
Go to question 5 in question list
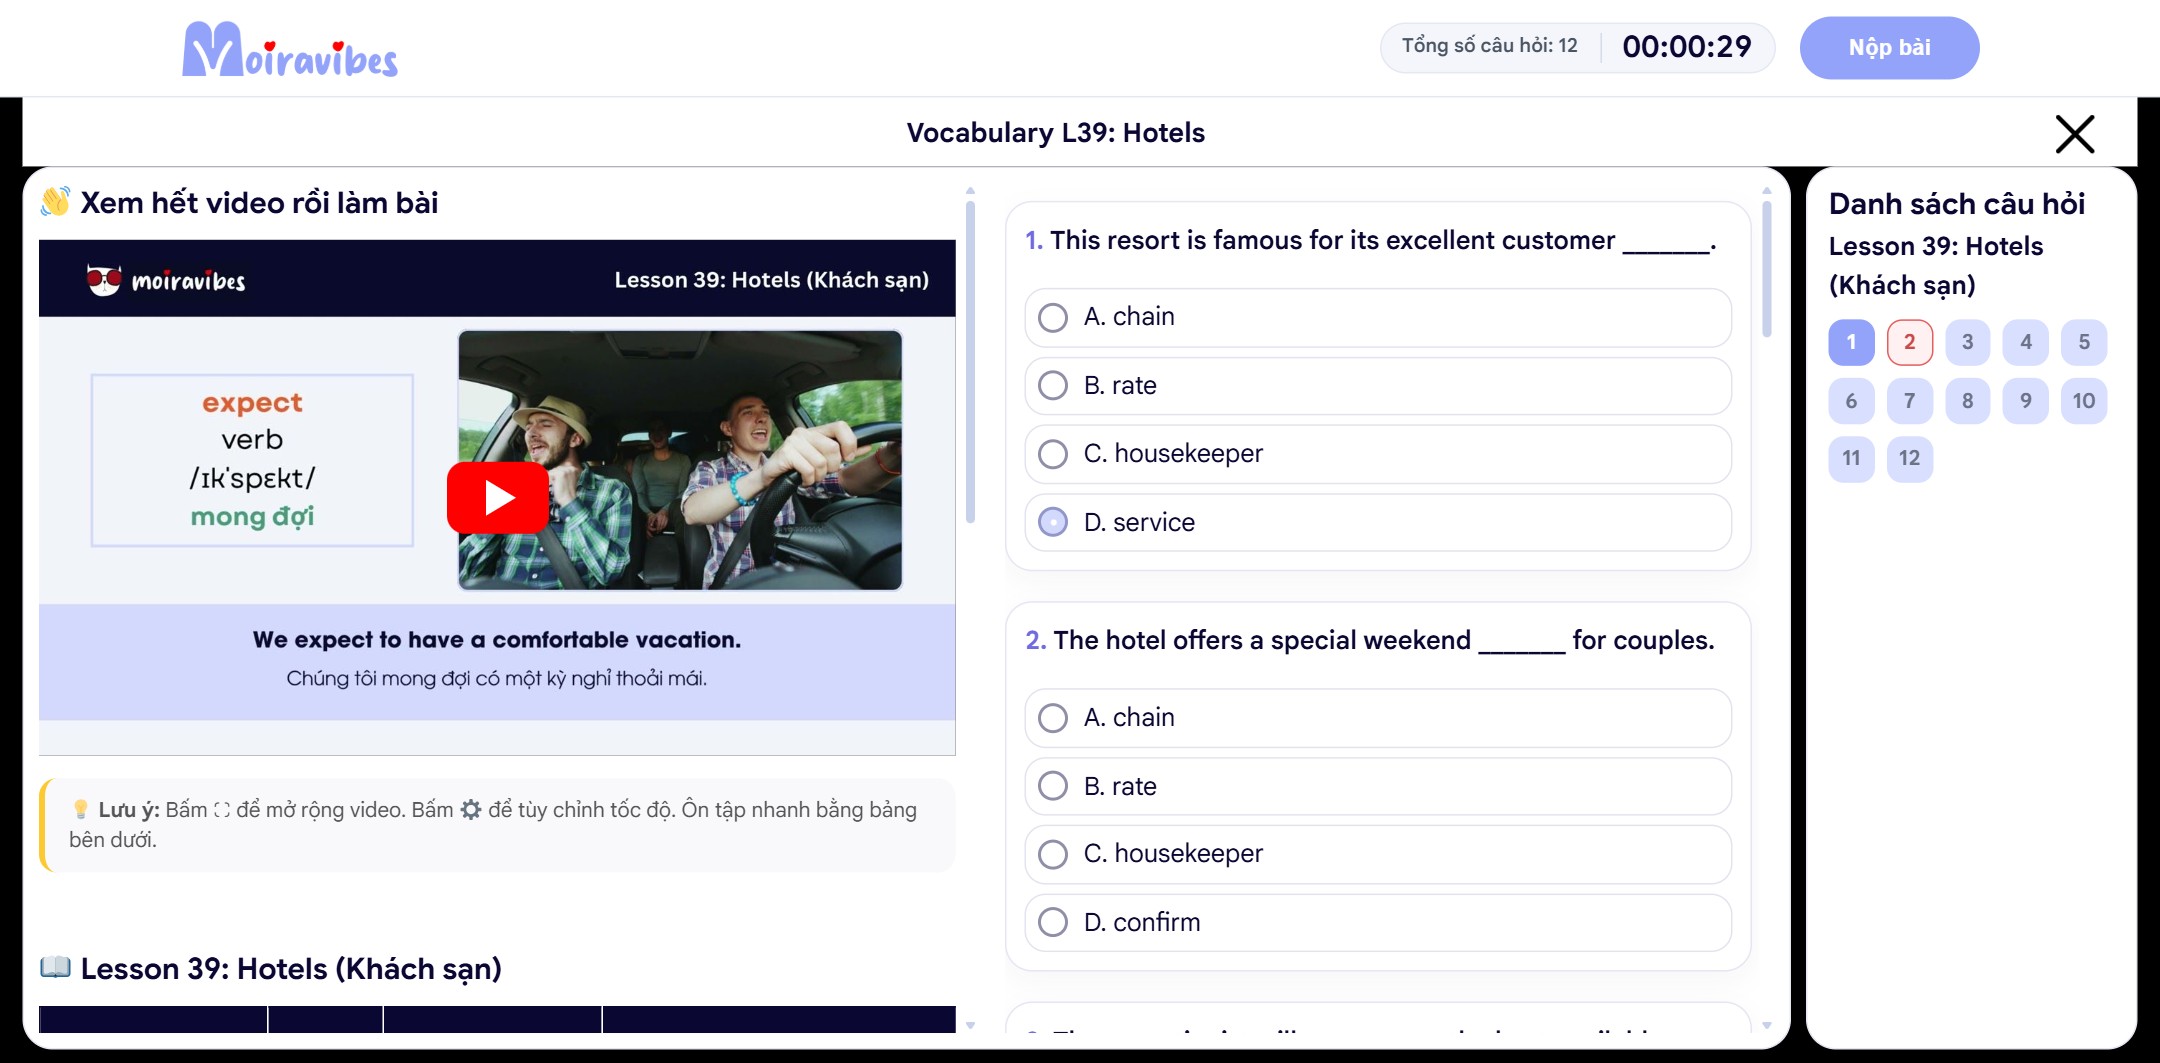pyautogui.click(x=2084, y=342)
